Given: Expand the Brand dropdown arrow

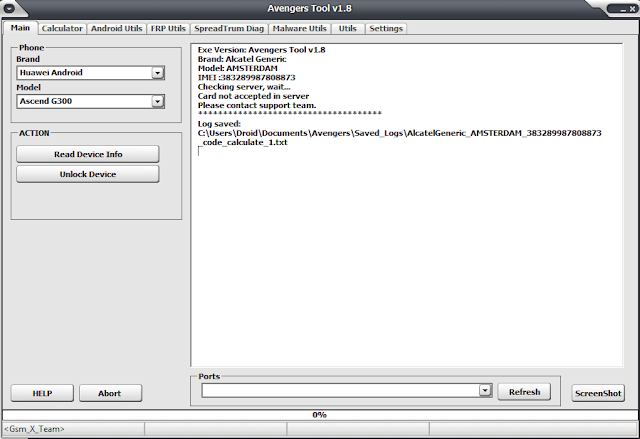Looking at the screenshot, I should tap(158, 73).
